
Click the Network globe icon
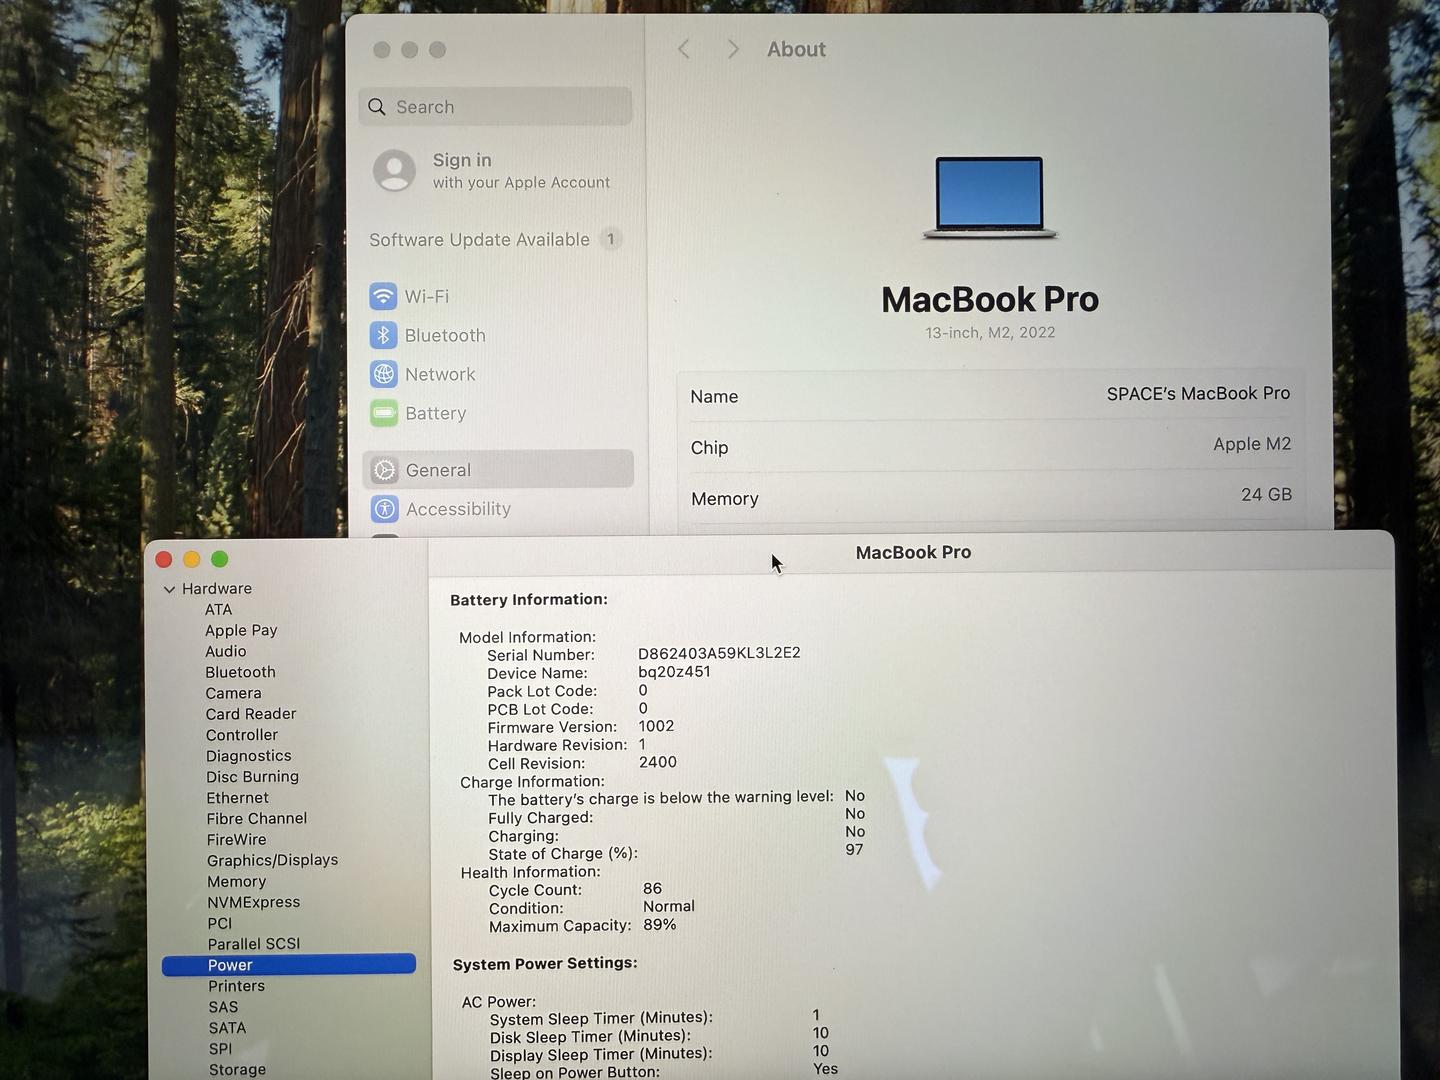click(383, 374)
